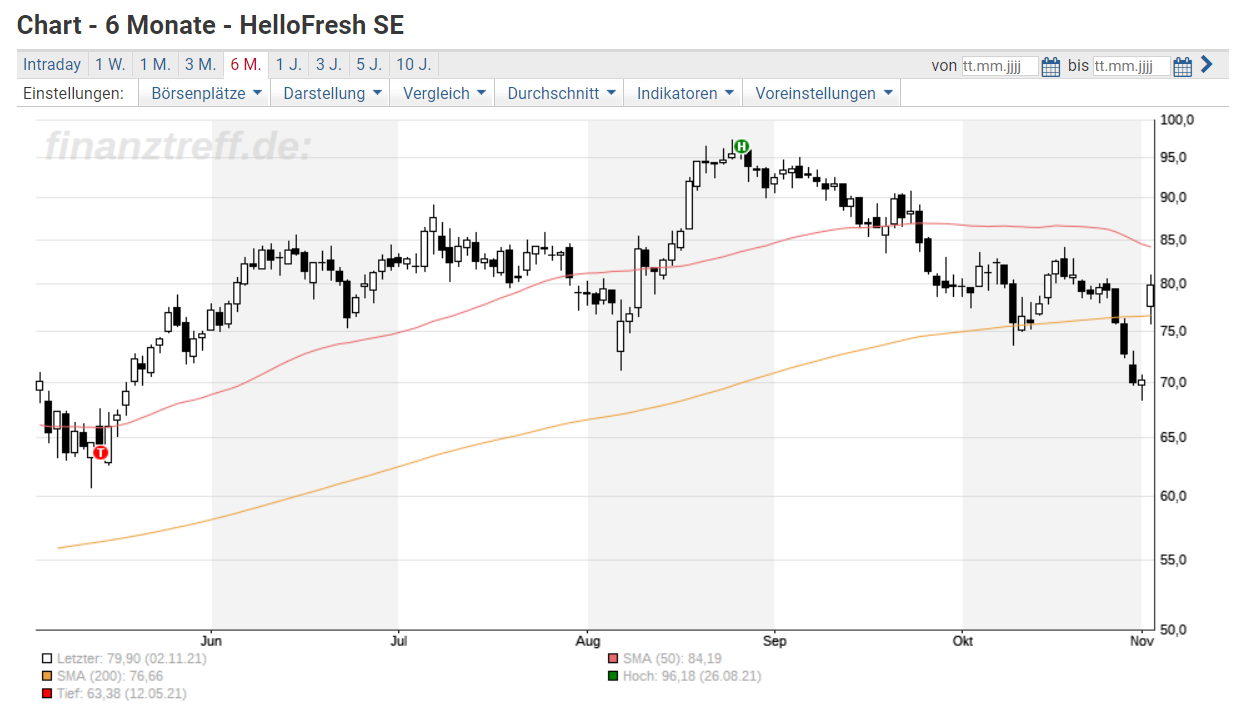Expand the Durchschnitt dropdown

[x=561, y=93]
